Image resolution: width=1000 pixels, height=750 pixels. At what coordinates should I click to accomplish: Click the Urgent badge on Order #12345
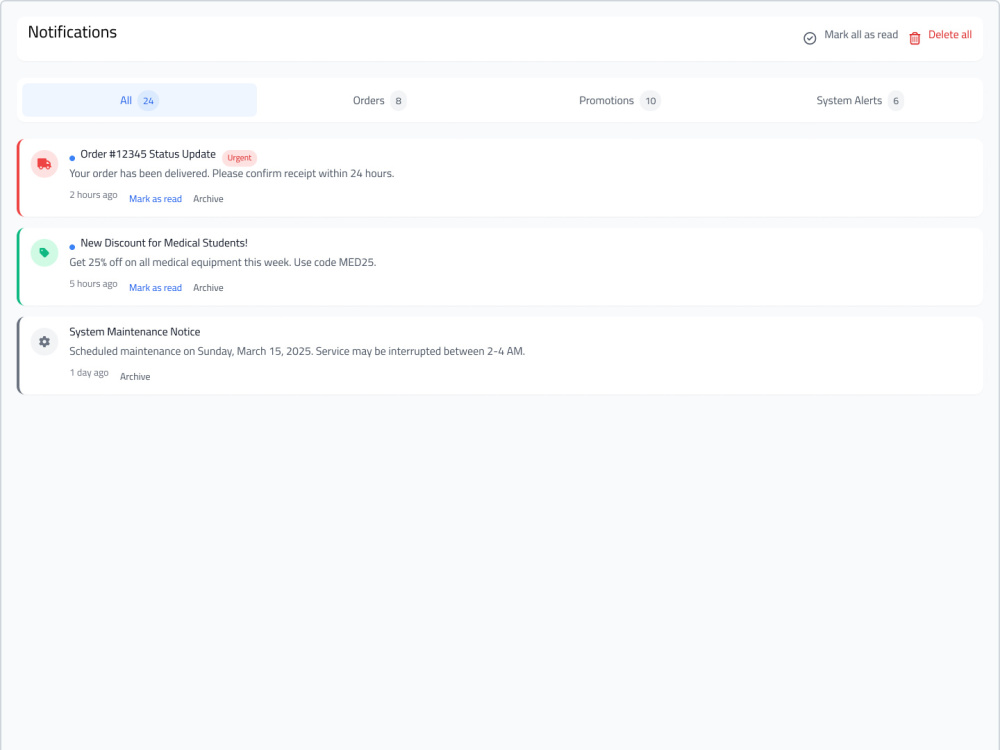coord(239,158)
